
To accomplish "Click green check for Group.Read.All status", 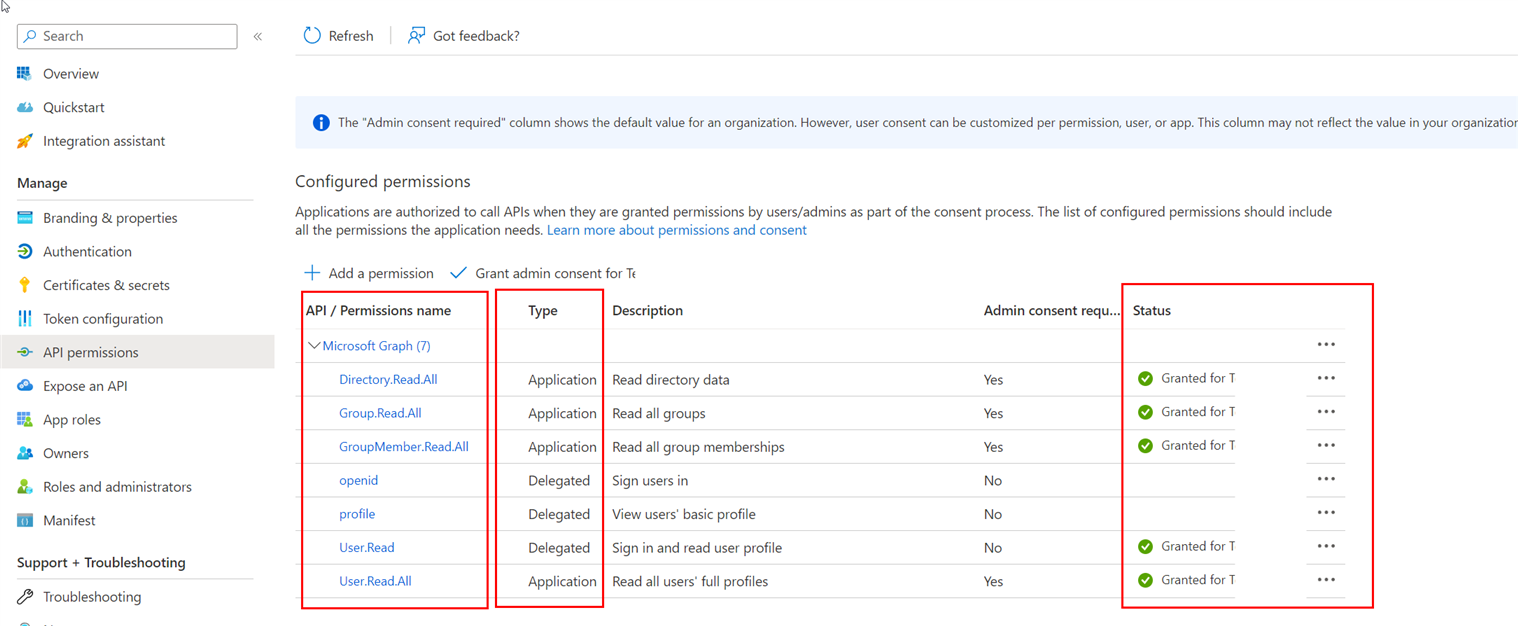I will coord(1145,412).
